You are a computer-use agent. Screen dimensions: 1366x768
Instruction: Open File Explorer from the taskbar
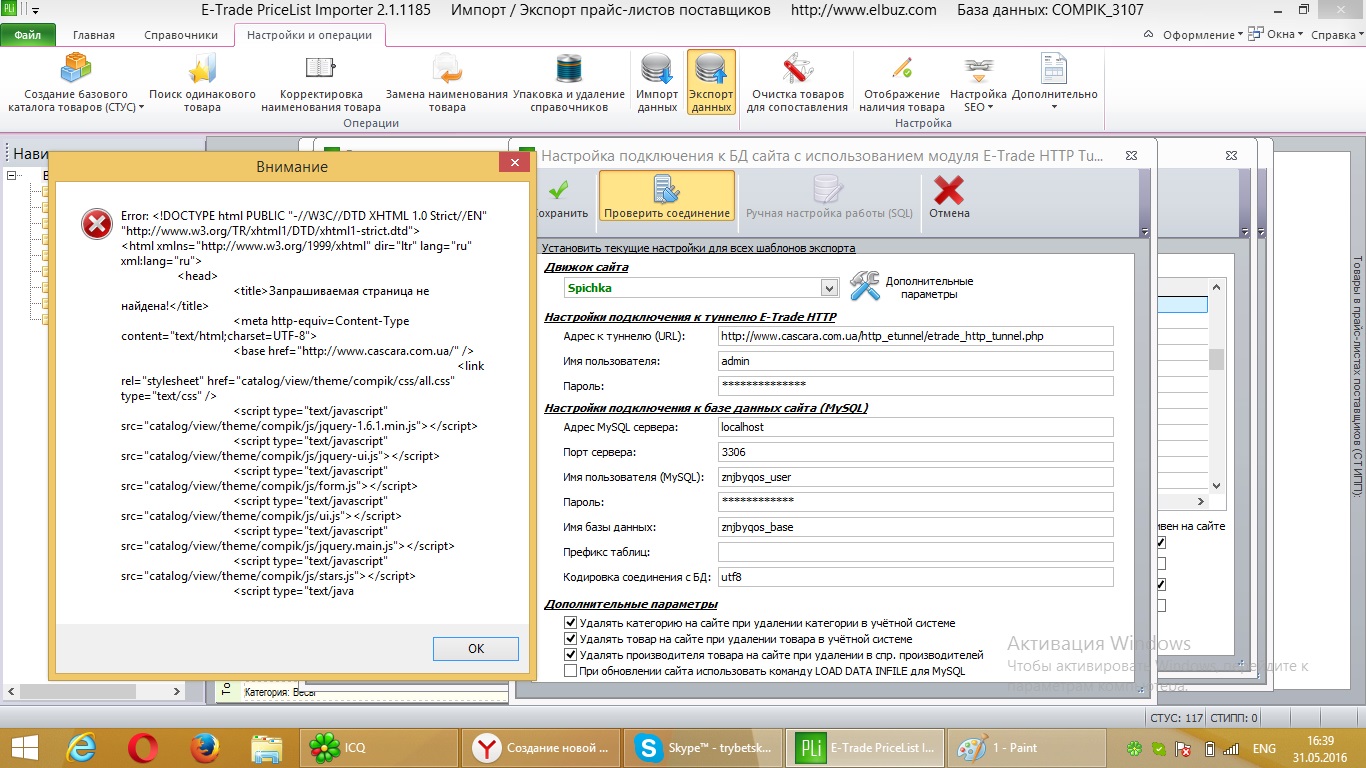tap(267, 748)
